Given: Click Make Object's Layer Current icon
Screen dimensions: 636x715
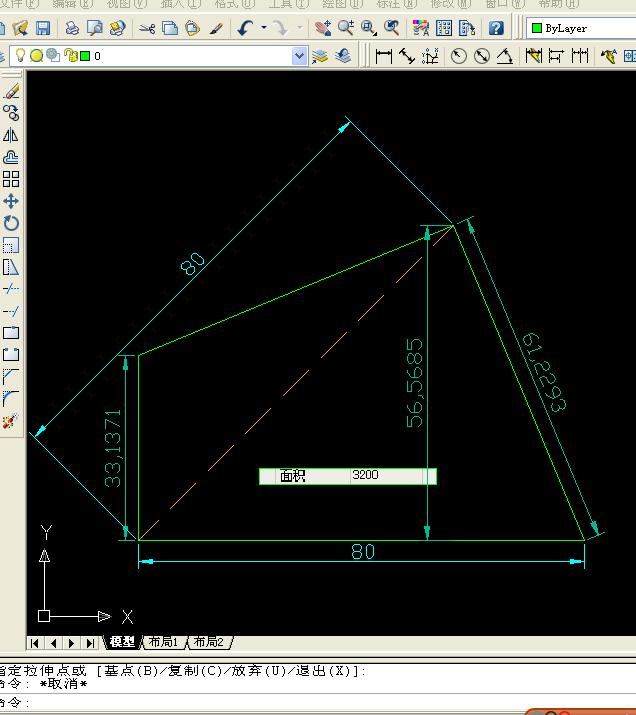Looking at the screenshot, I should [320, 56].
